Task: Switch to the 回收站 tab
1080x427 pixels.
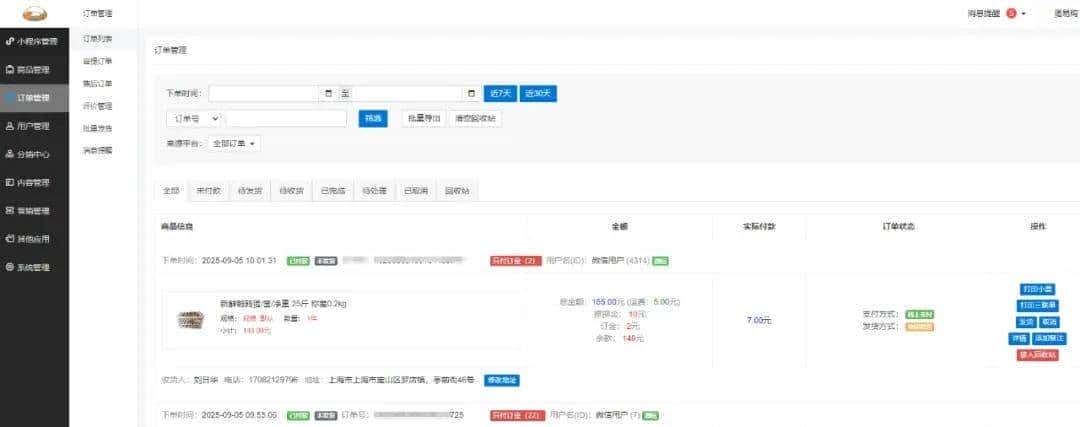Action: 457,191
